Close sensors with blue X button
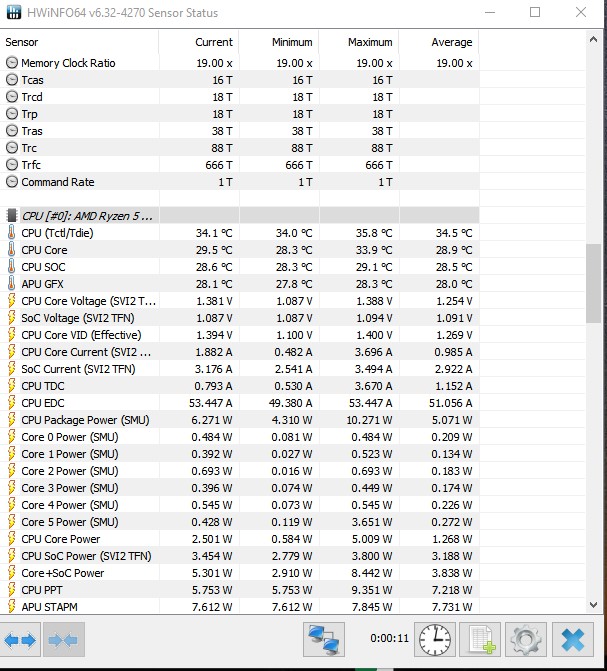Screen dimensions: 607x671 tap(573, 640)
